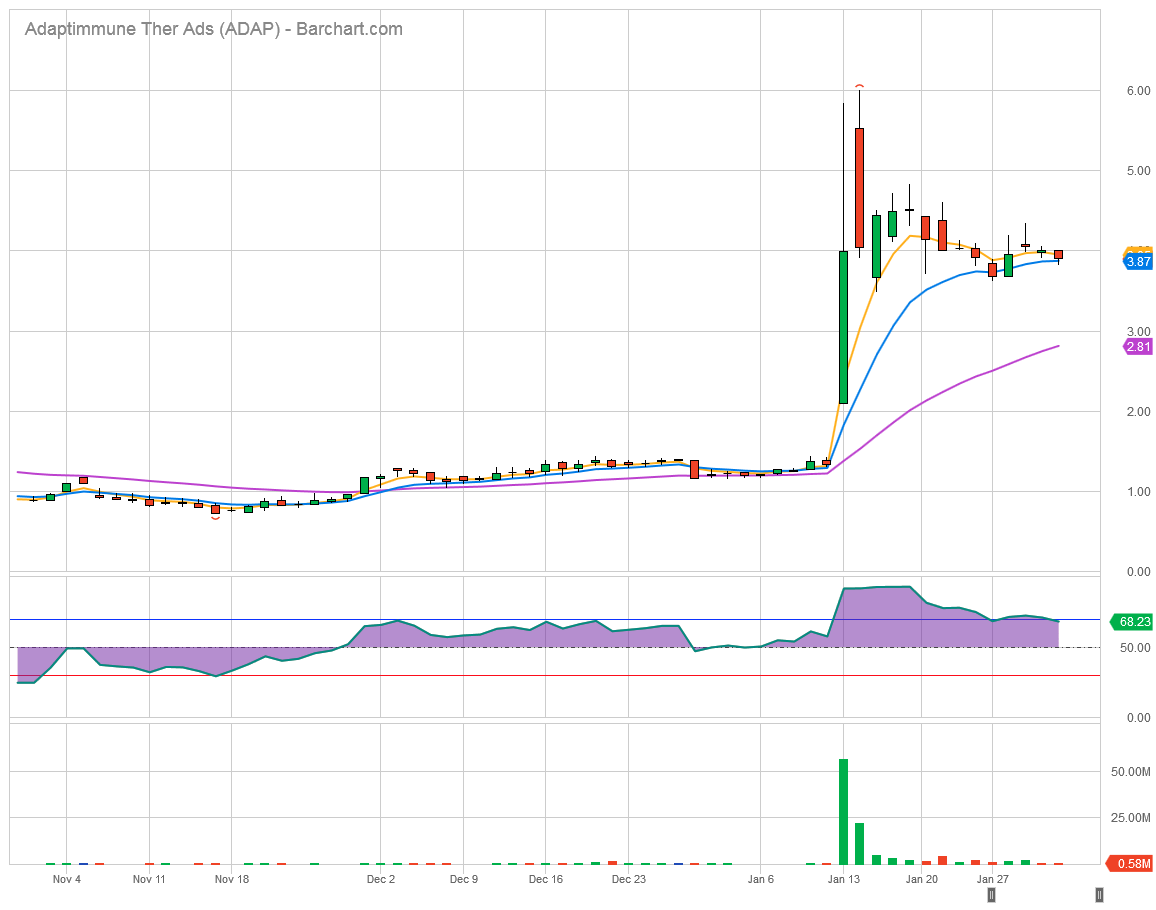Click the 2.00 price axis label

(x=1138, y=411)
